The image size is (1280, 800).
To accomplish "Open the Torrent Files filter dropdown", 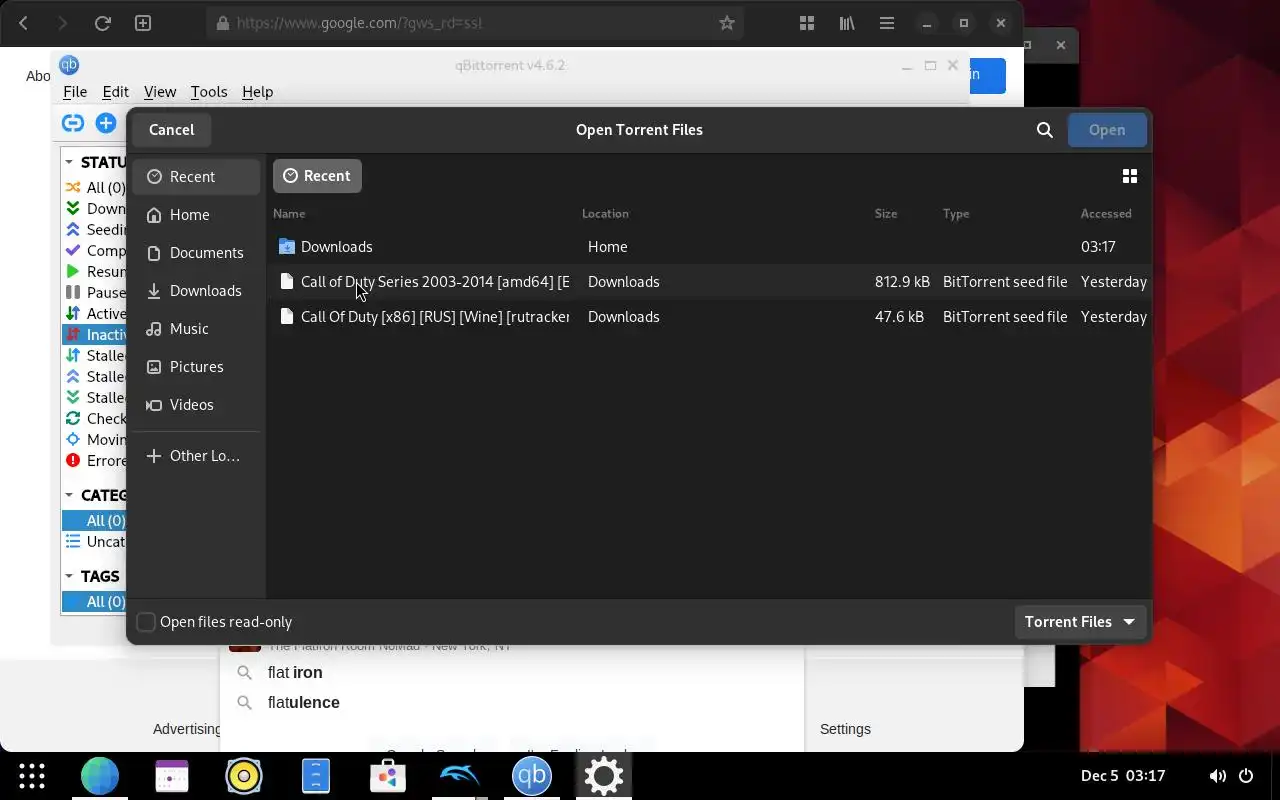I will click(x=1080, y=622).
